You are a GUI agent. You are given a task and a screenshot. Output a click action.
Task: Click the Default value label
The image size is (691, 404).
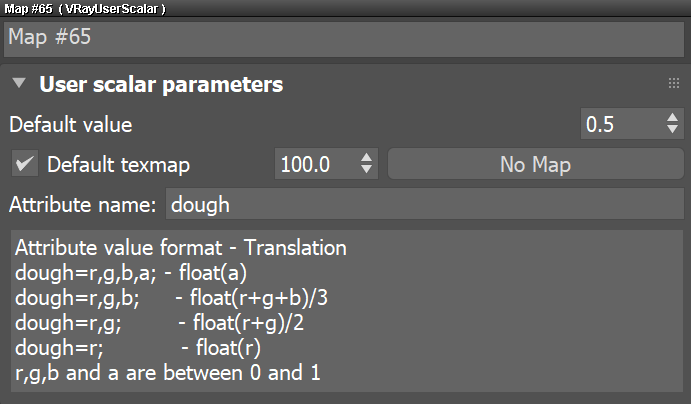[71, 125]
